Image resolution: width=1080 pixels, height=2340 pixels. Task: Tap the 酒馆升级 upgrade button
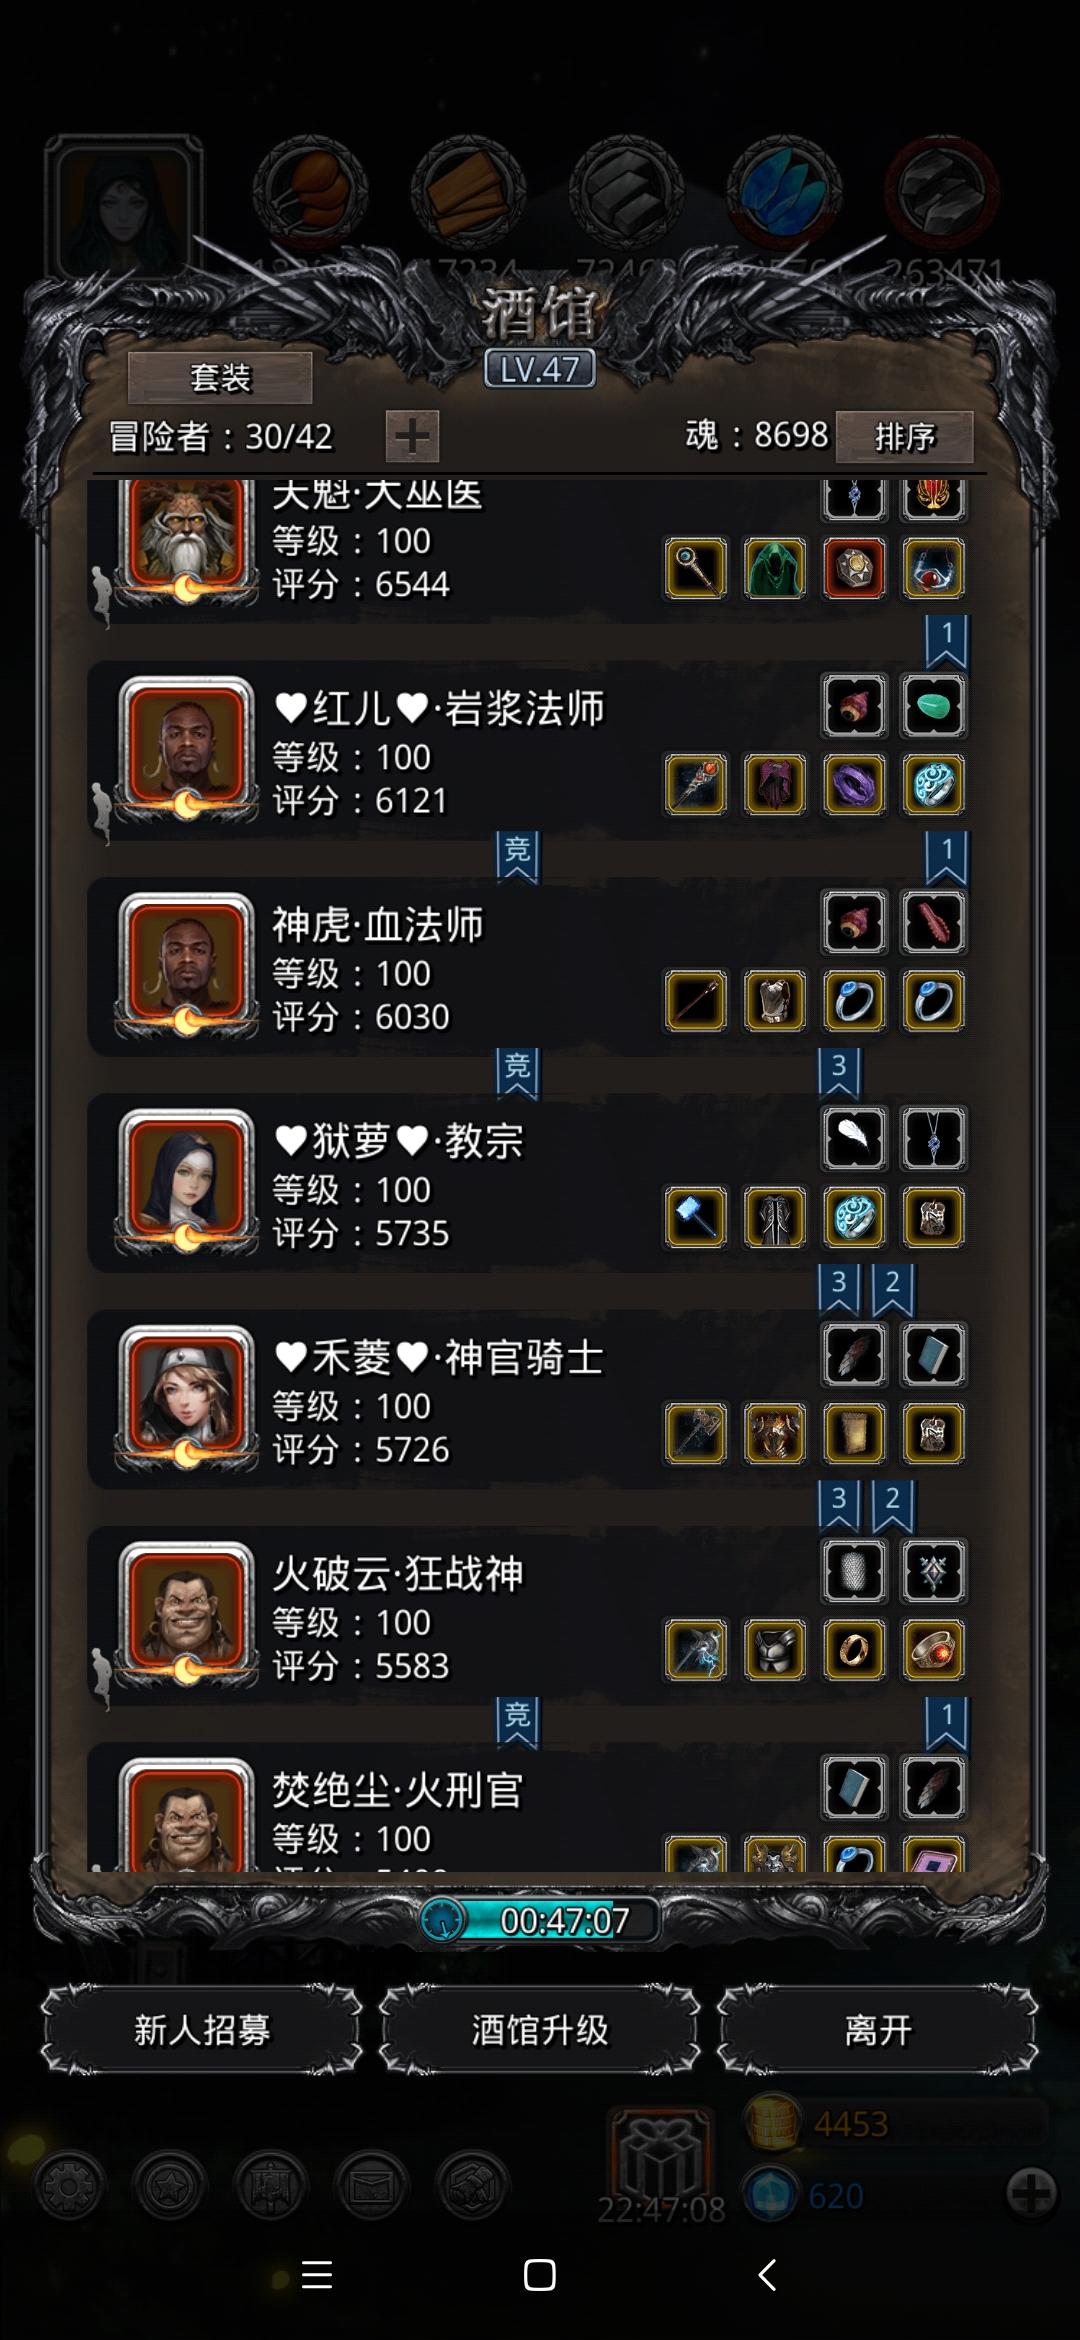[x=540, y=2030]
